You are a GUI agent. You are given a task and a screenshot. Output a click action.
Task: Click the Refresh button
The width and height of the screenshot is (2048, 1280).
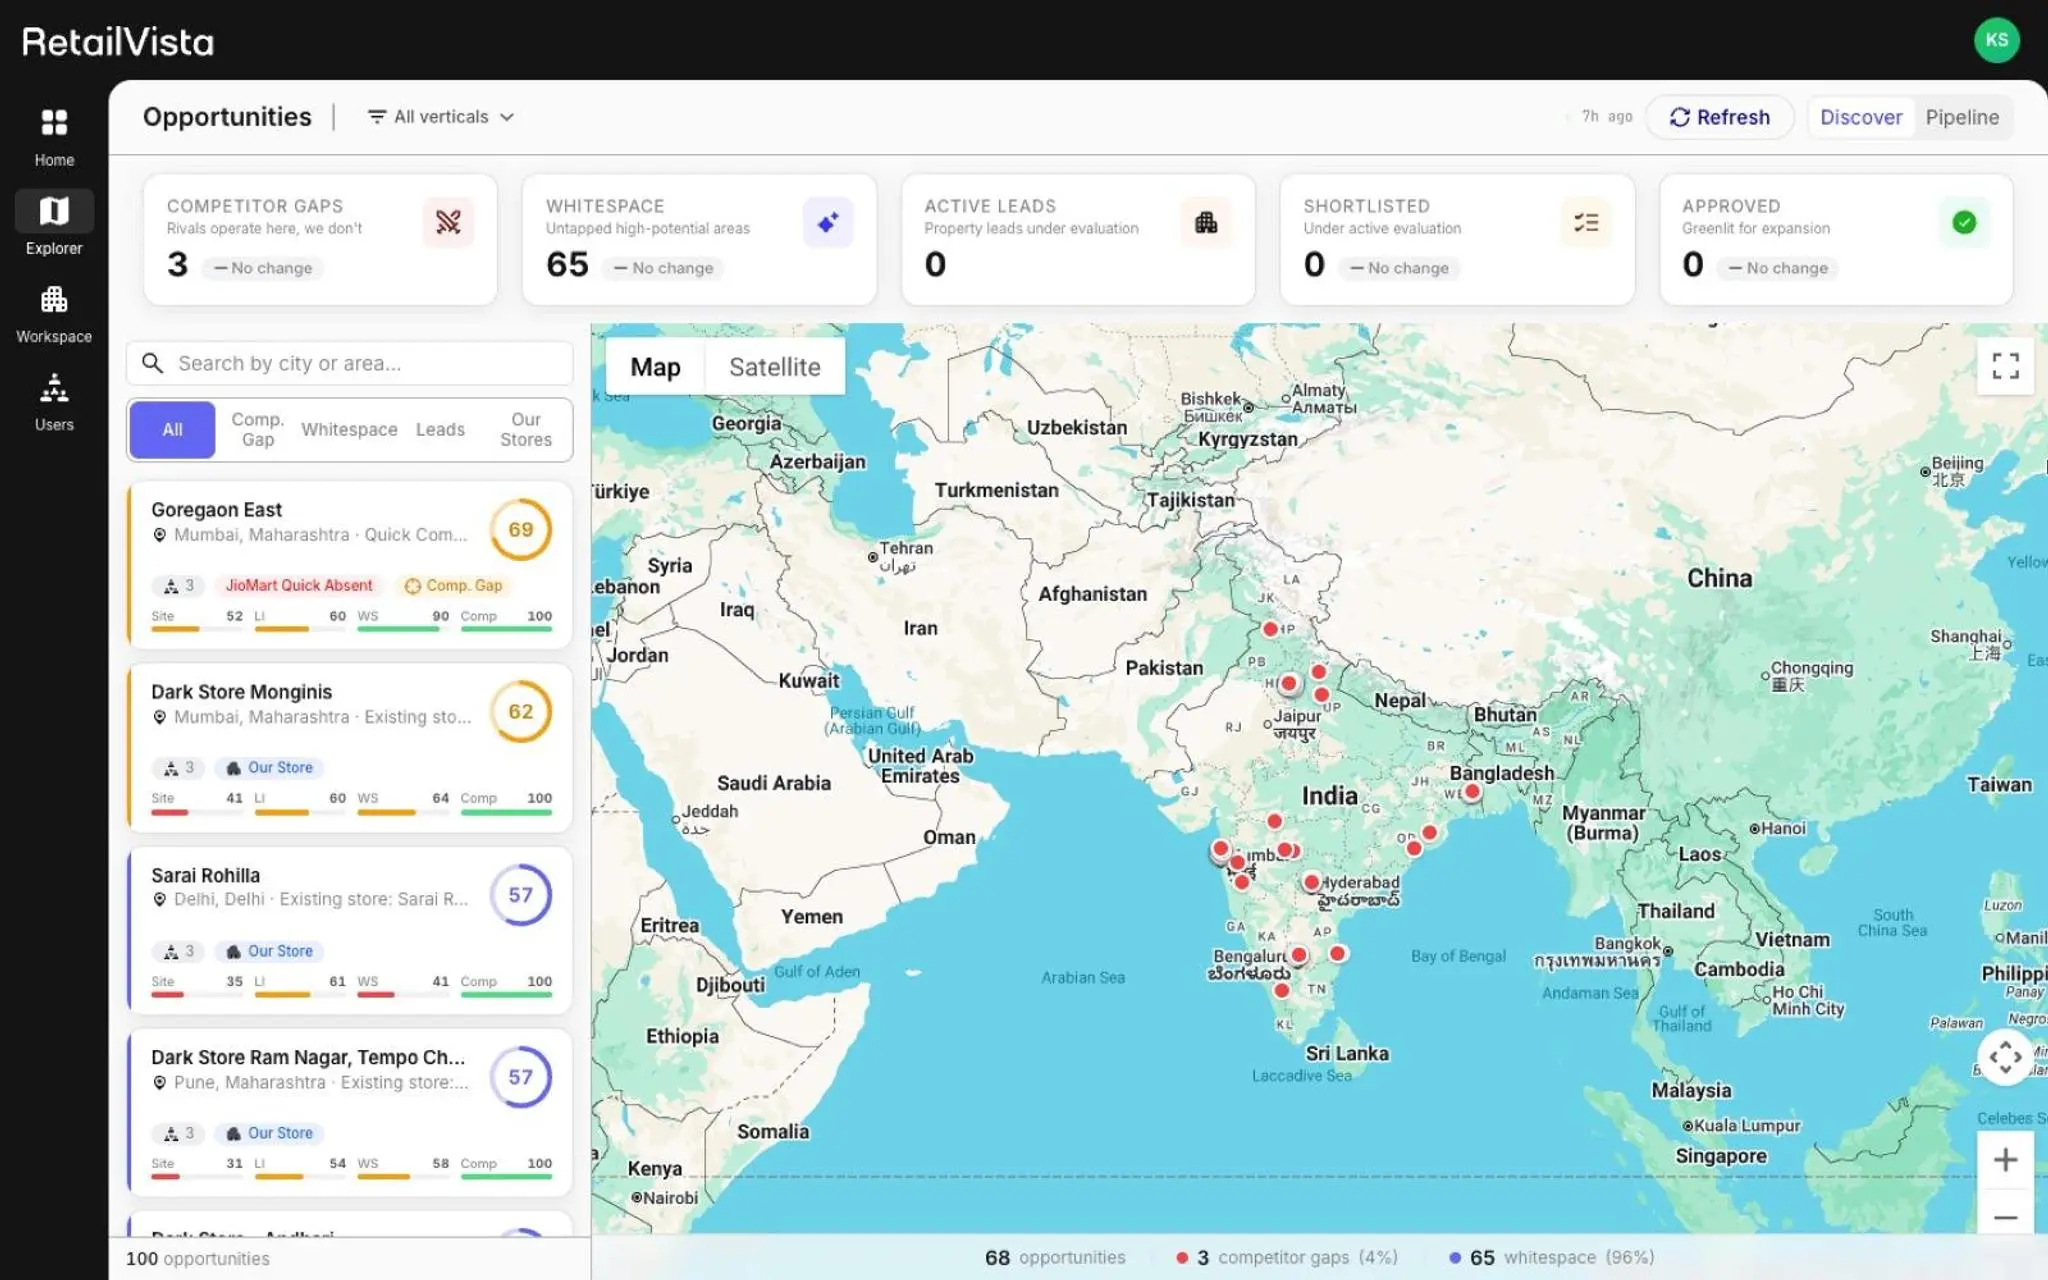1719,117
